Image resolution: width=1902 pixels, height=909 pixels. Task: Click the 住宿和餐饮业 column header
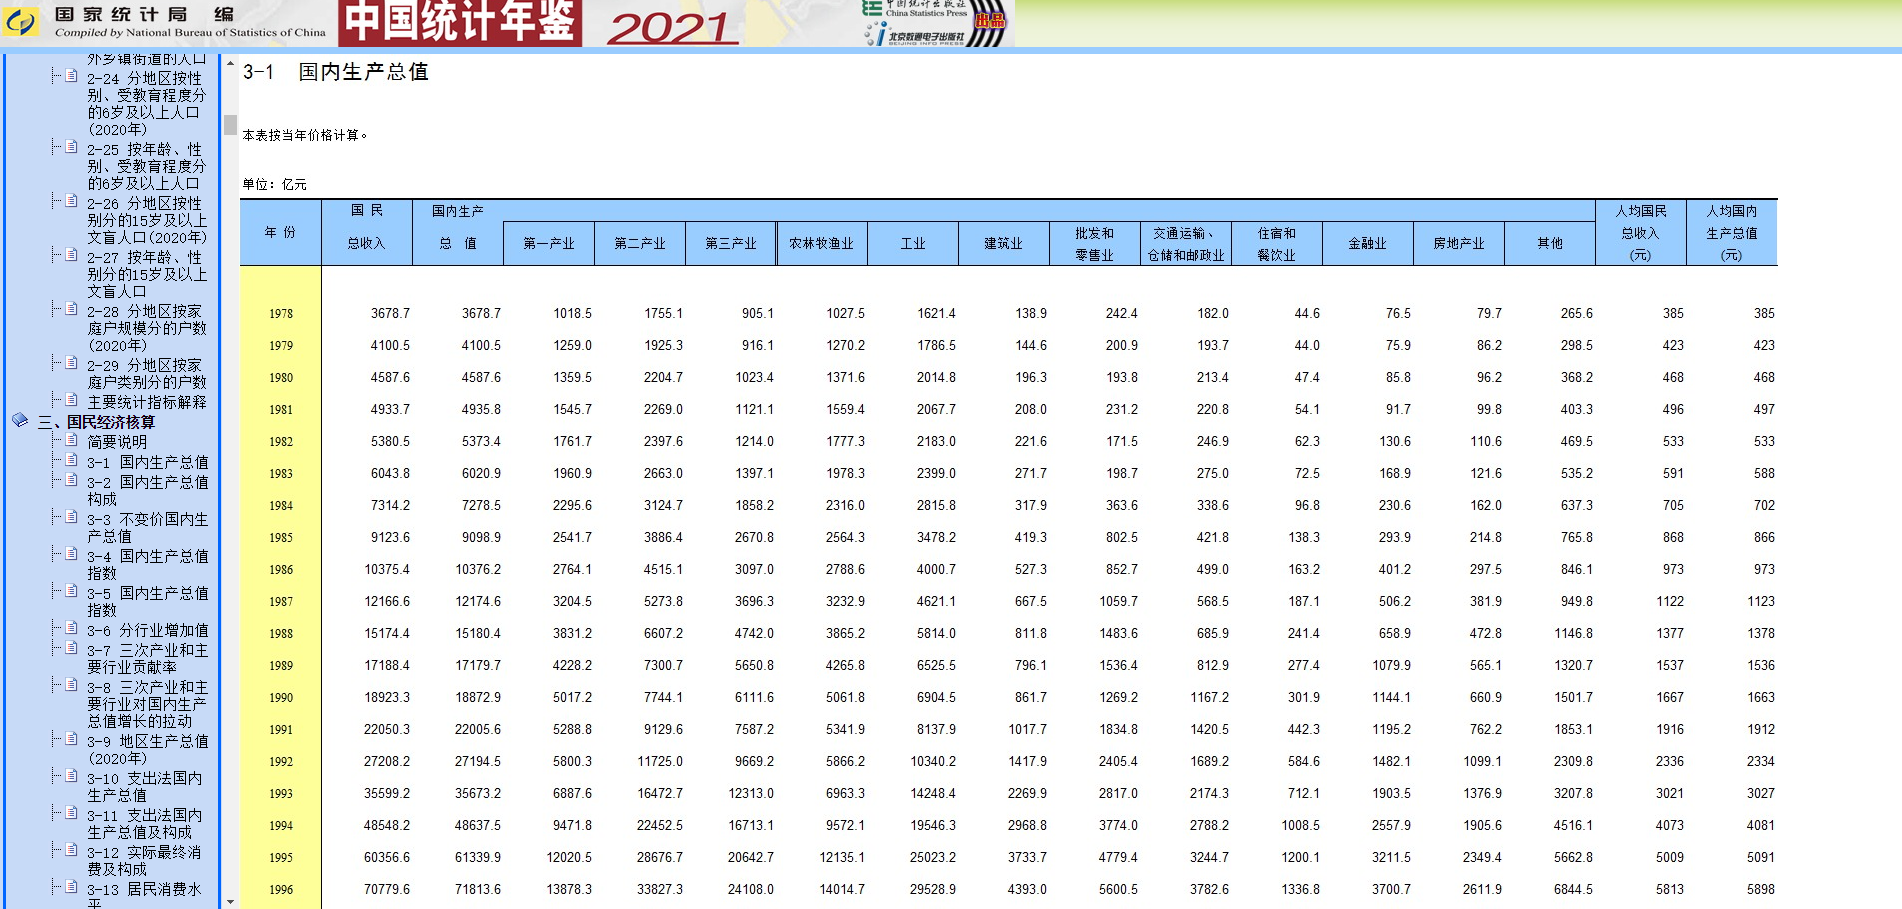[x=1277, y=243]
